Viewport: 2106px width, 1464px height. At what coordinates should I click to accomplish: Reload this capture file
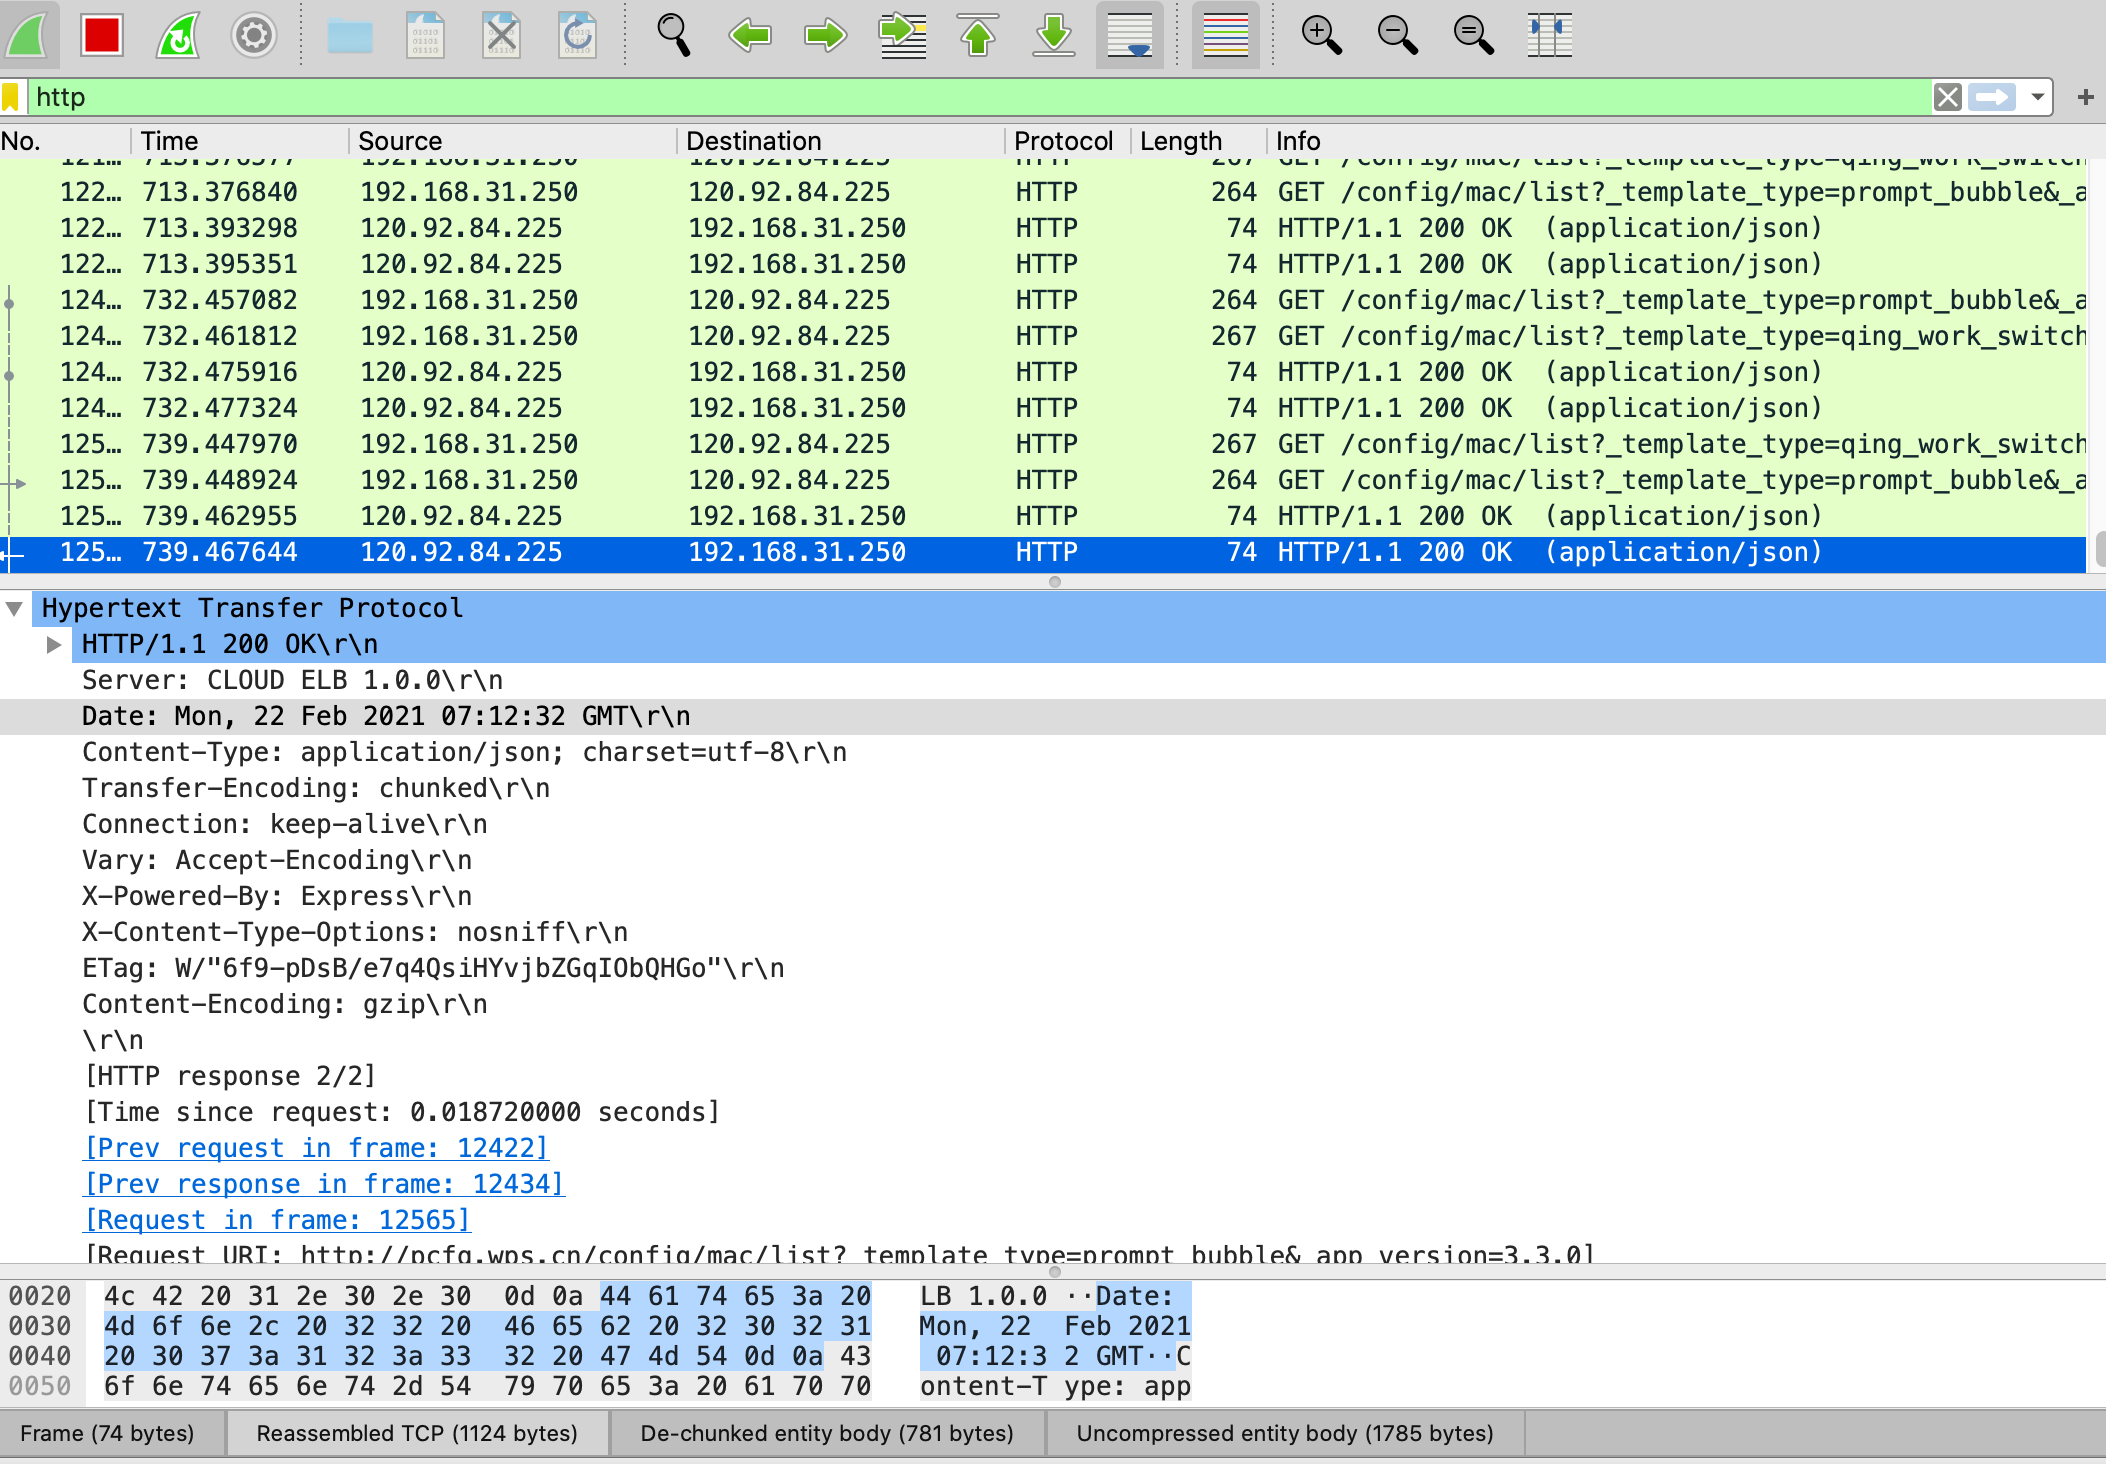[577, 36]
